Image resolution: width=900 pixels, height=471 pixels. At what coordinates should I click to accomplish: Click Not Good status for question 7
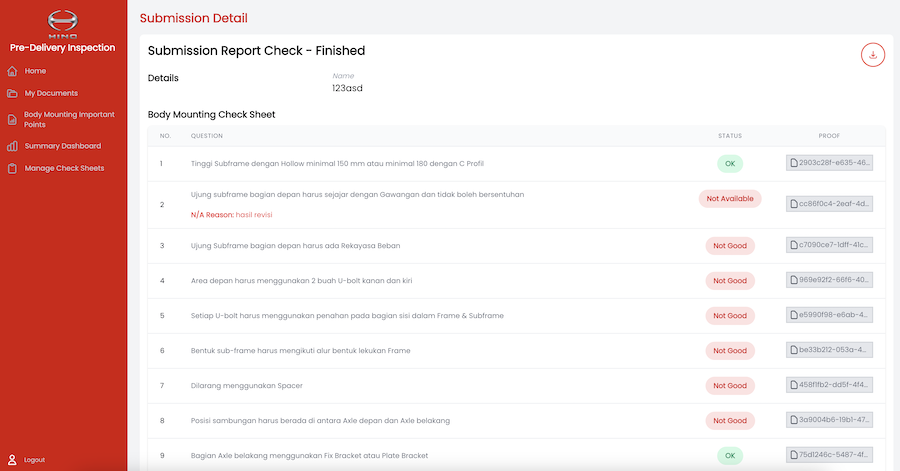[729, 385]
